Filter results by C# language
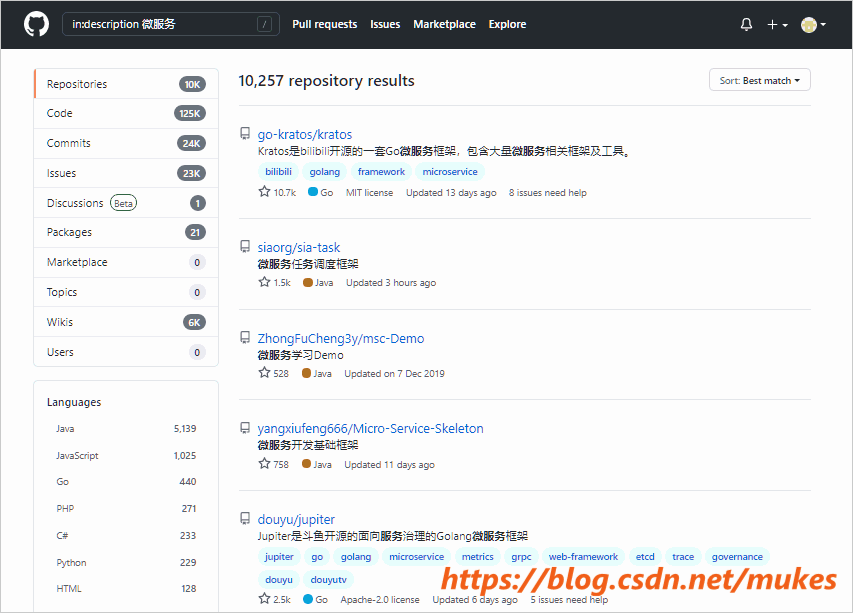The image size is (853, 613). (x=126, y=535)
